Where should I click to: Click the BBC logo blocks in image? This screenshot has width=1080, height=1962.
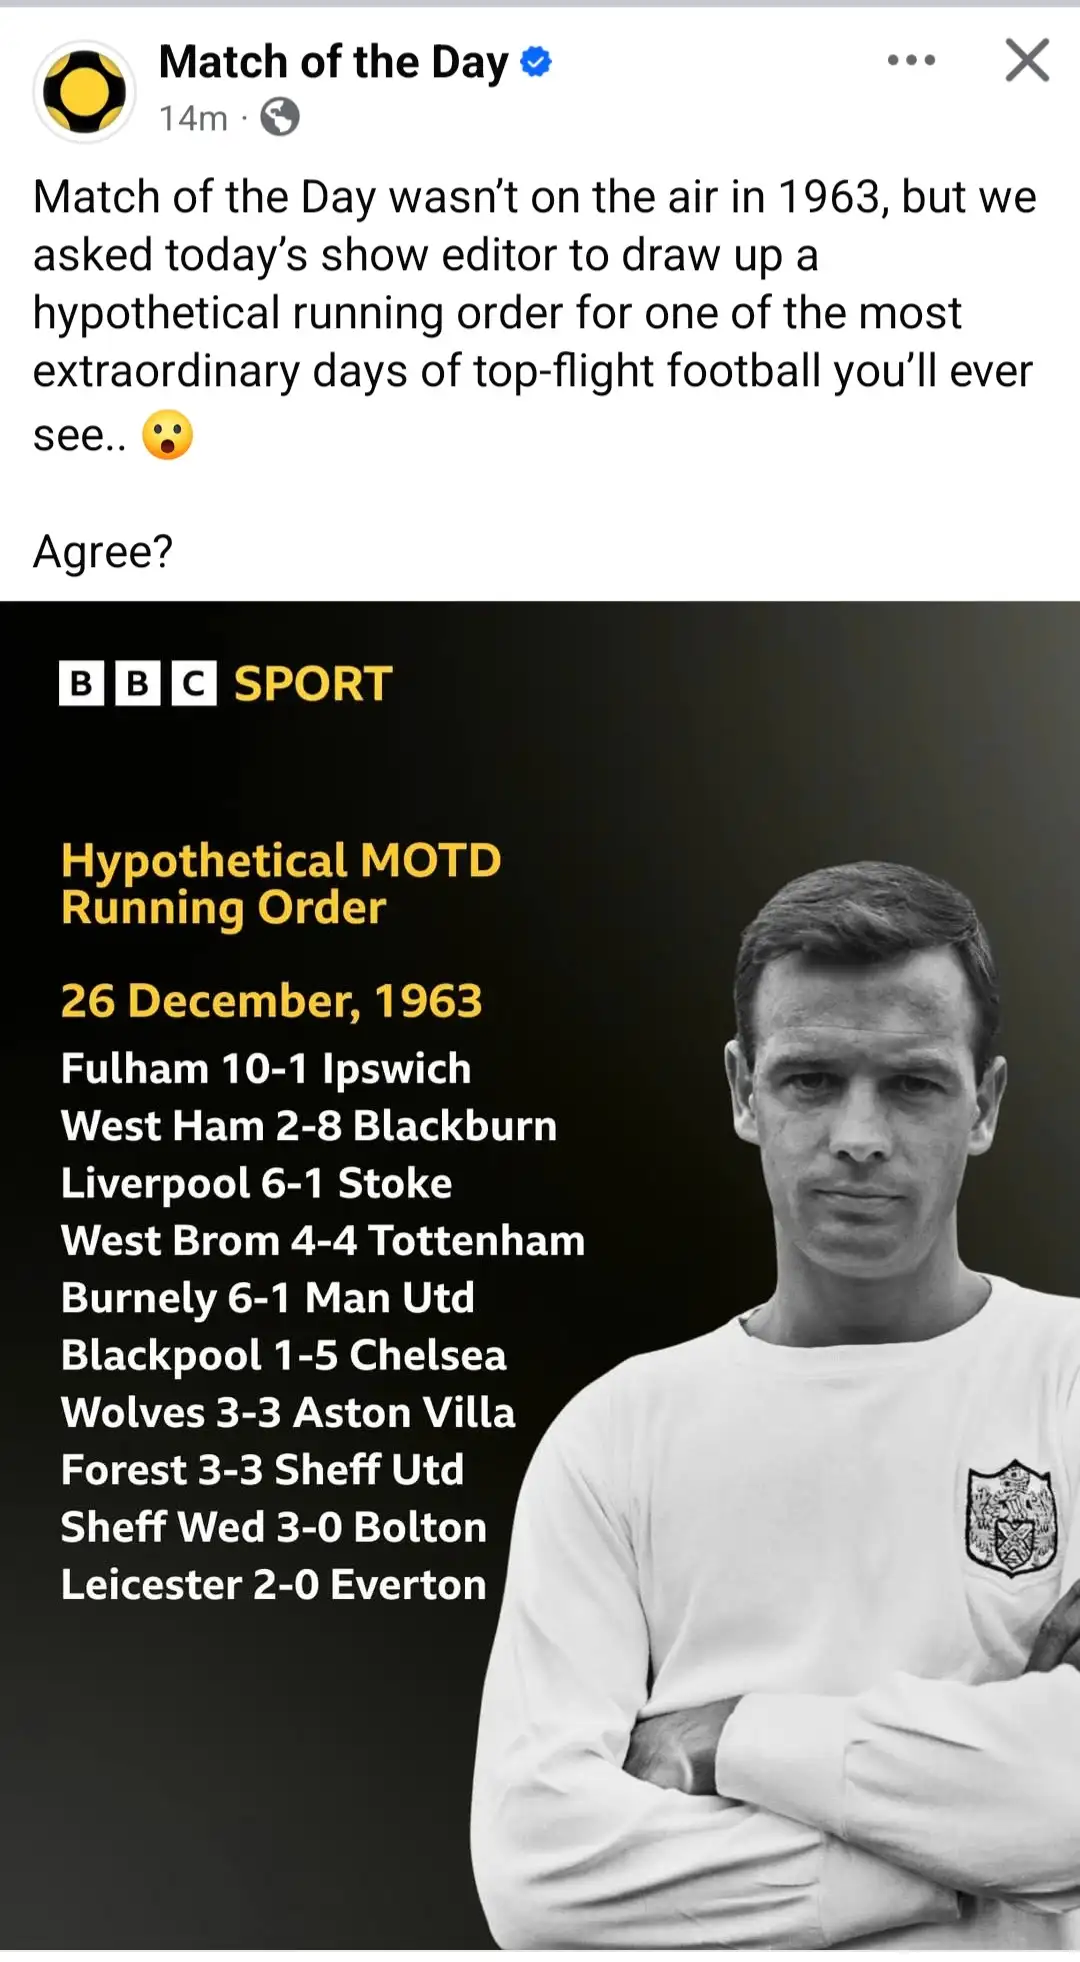[138, 684]
